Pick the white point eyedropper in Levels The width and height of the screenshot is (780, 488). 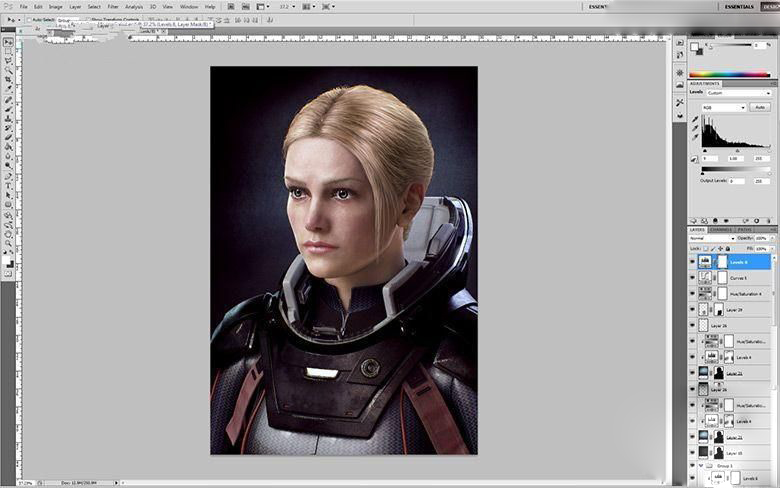click(695, 137)
